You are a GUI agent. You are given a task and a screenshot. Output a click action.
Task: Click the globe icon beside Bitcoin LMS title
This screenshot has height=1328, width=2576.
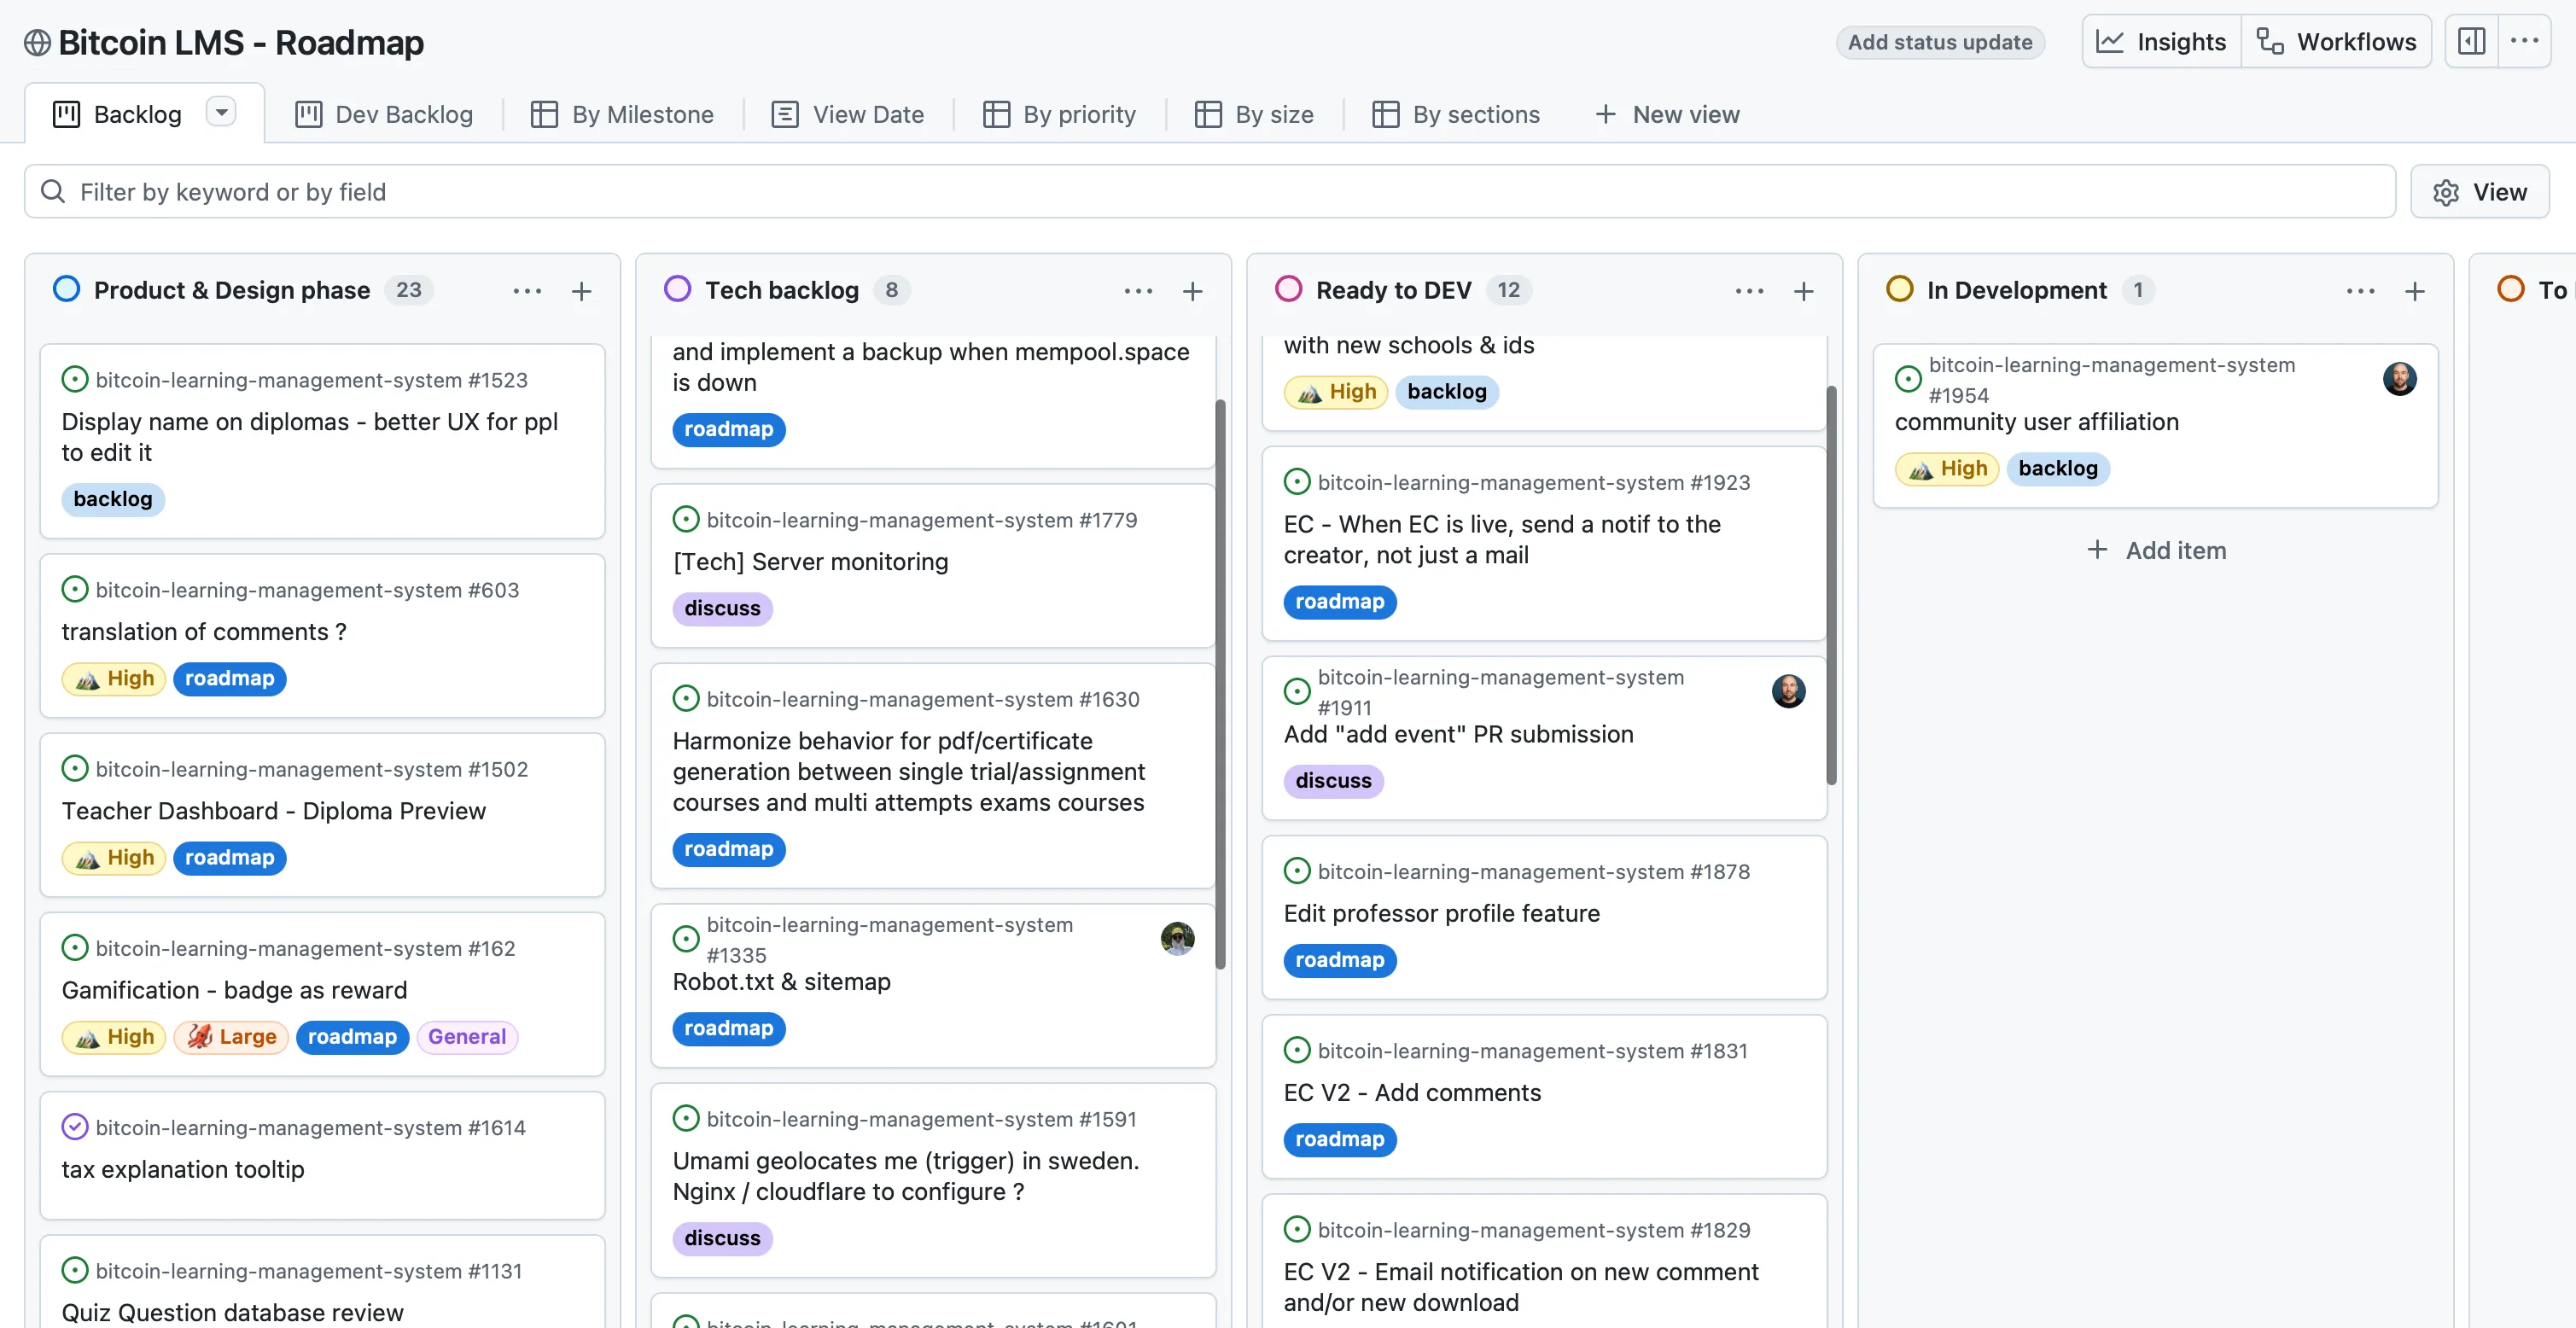coord(37,42)
